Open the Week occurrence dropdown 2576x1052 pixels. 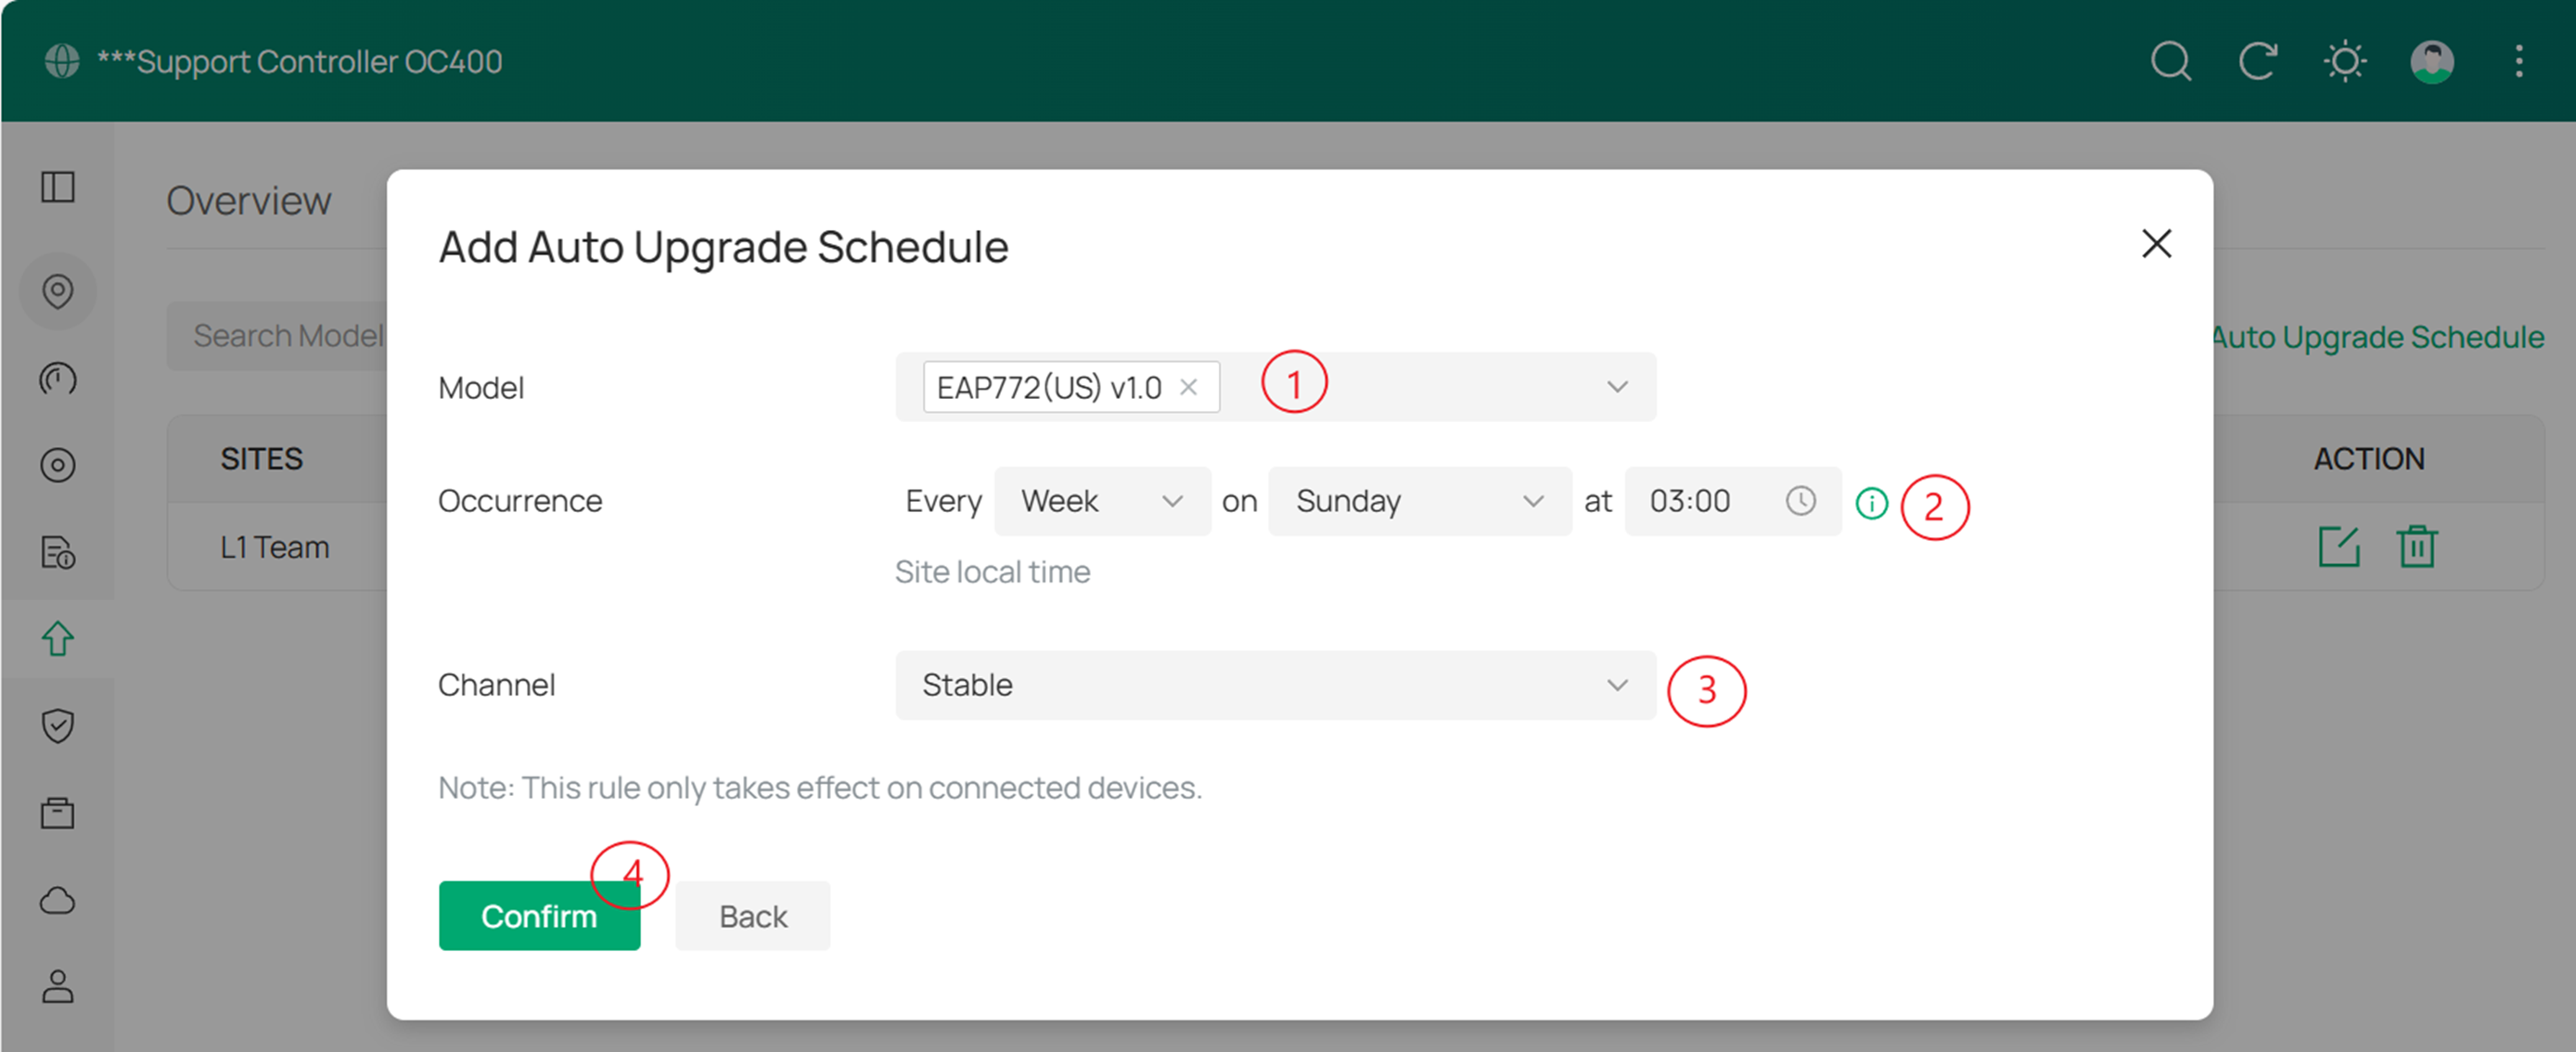[x=1172, y=501]
